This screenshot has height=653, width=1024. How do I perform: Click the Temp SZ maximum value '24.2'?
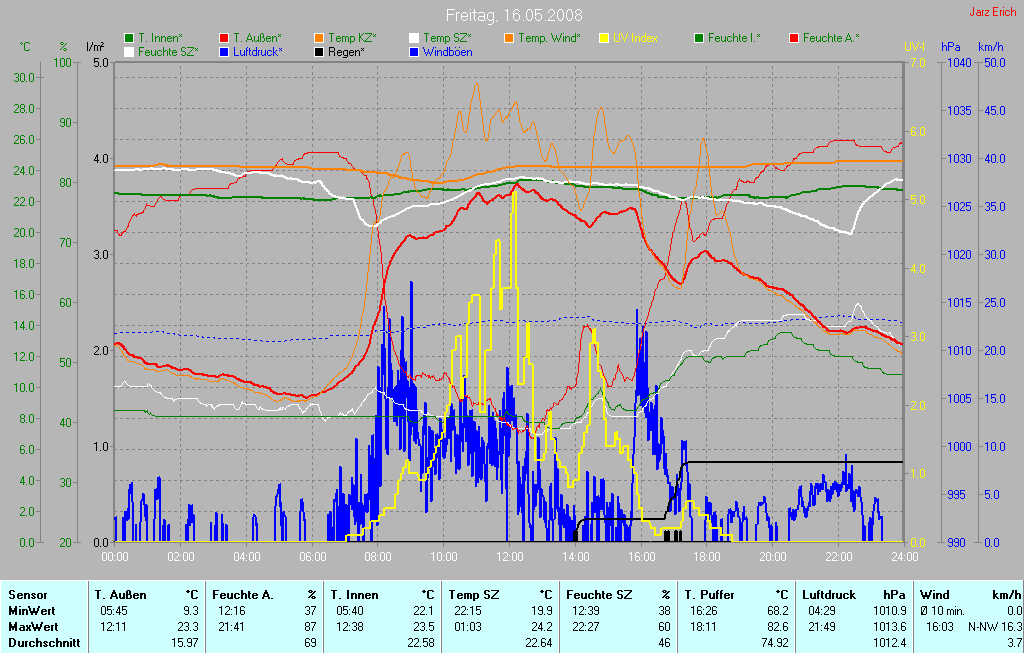[543, 627]
